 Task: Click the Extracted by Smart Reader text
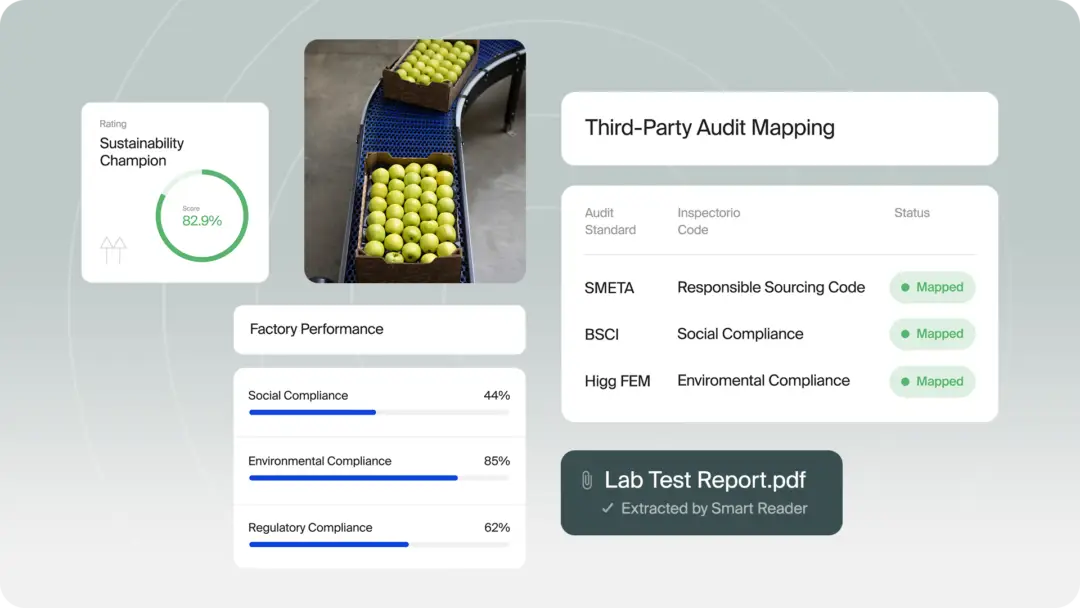(714, 508)
